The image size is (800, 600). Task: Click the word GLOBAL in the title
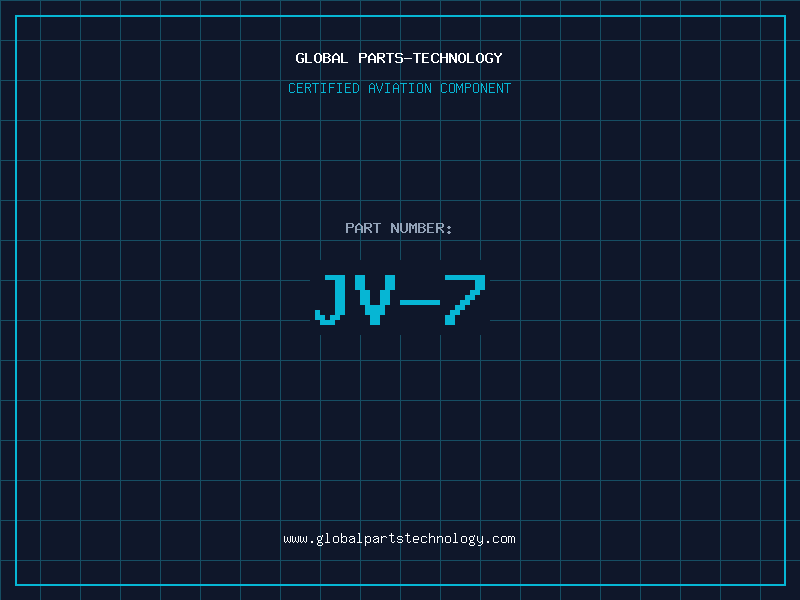point(322,58)
